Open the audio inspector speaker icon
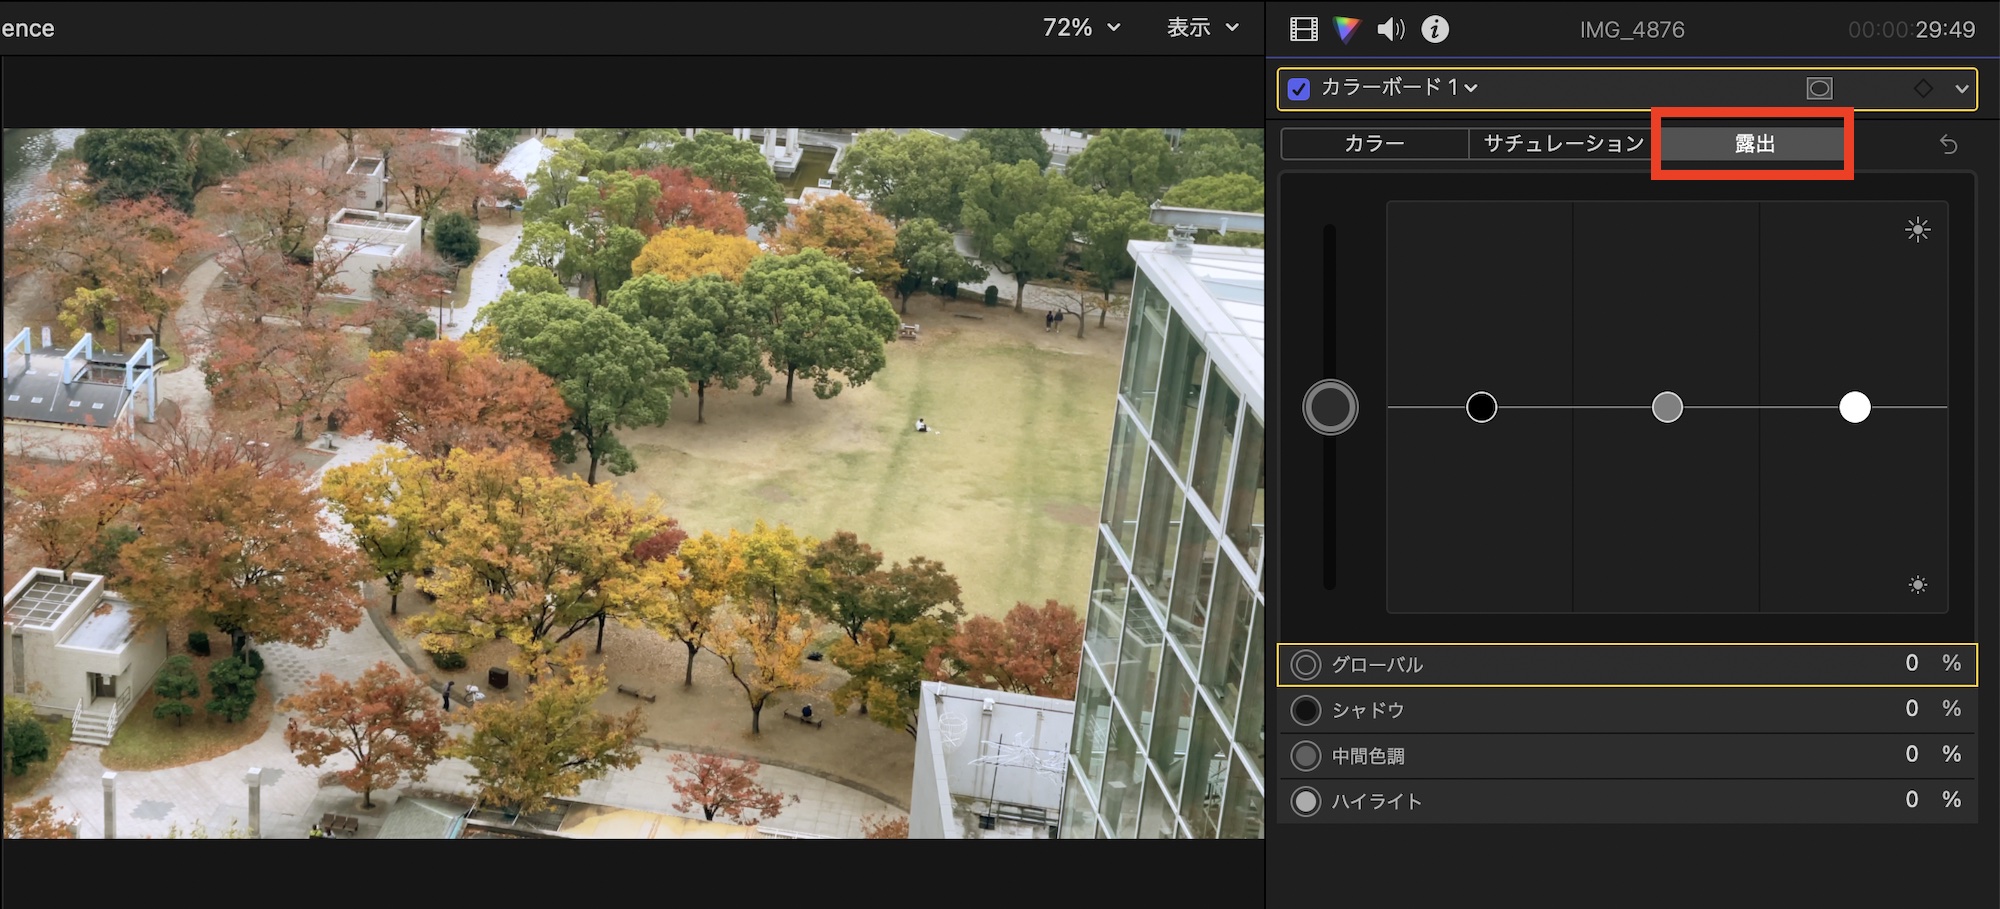Viewport: 2000px width, 909px height. (1390, 30)
